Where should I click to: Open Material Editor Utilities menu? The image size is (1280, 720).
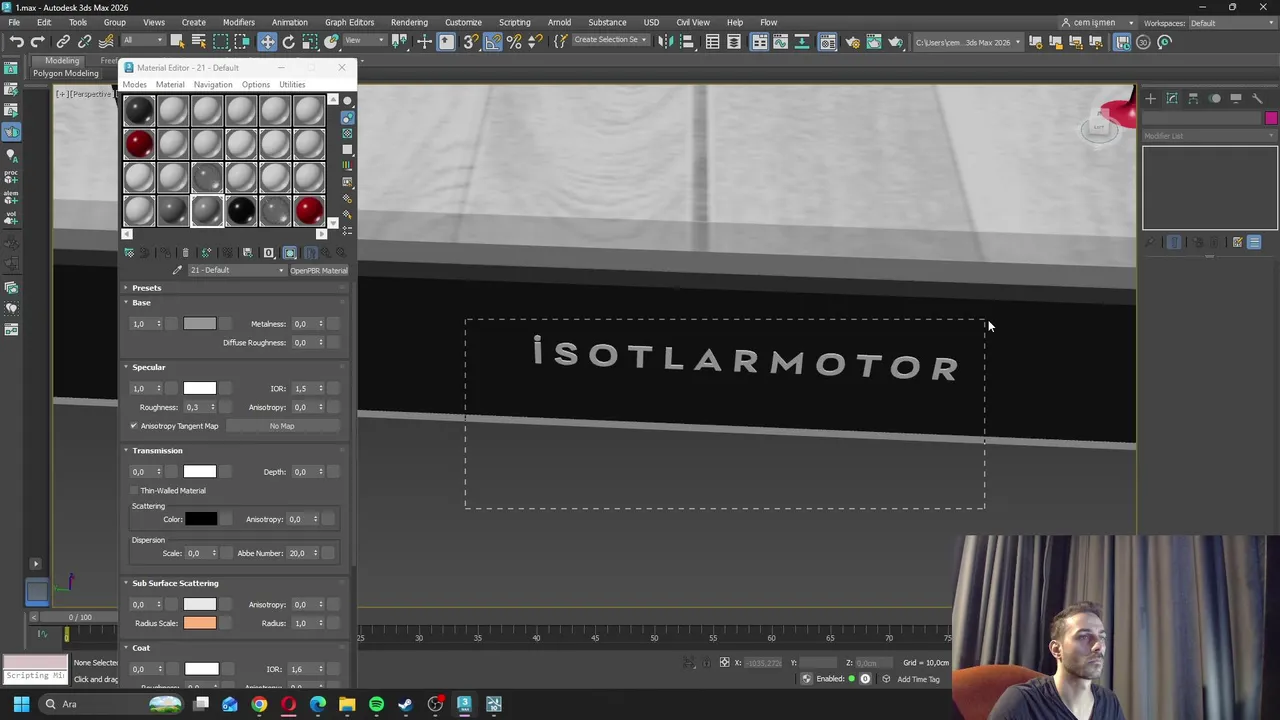click(292, 85)
